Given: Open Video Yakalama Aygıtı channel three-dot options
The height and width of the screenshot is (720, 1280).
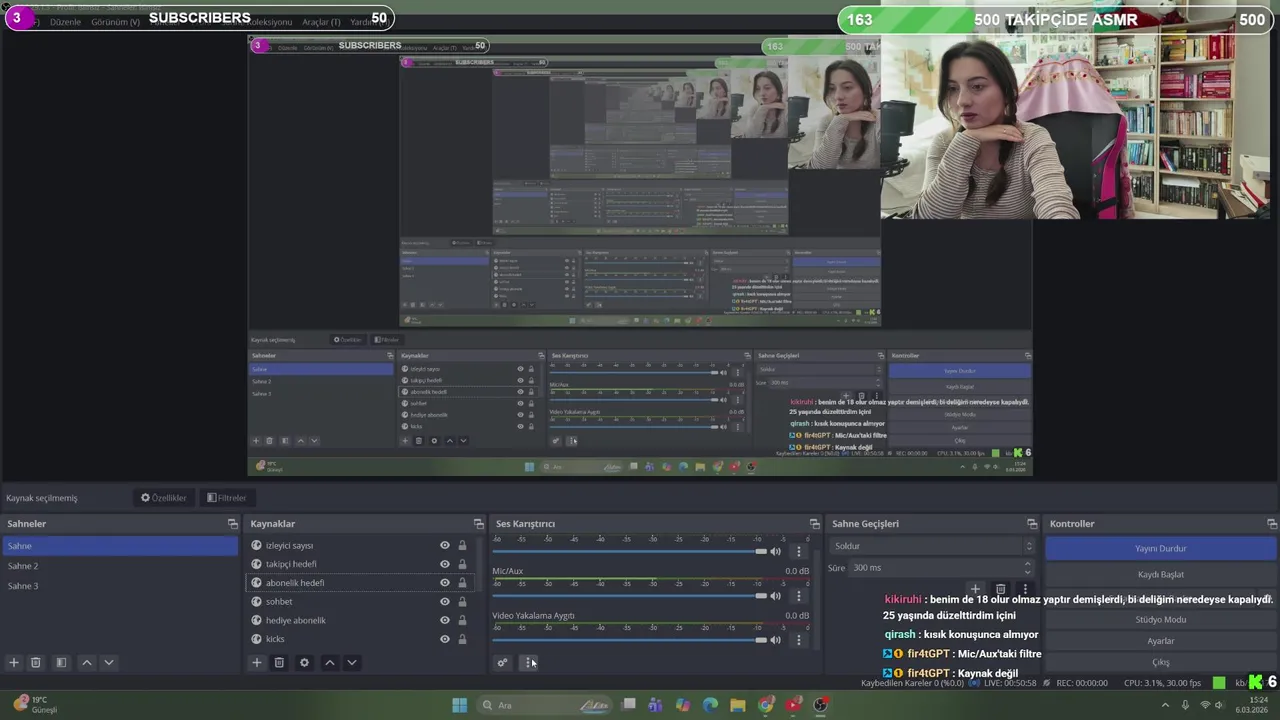Looking at the screenshot, I should pos(798,640).
